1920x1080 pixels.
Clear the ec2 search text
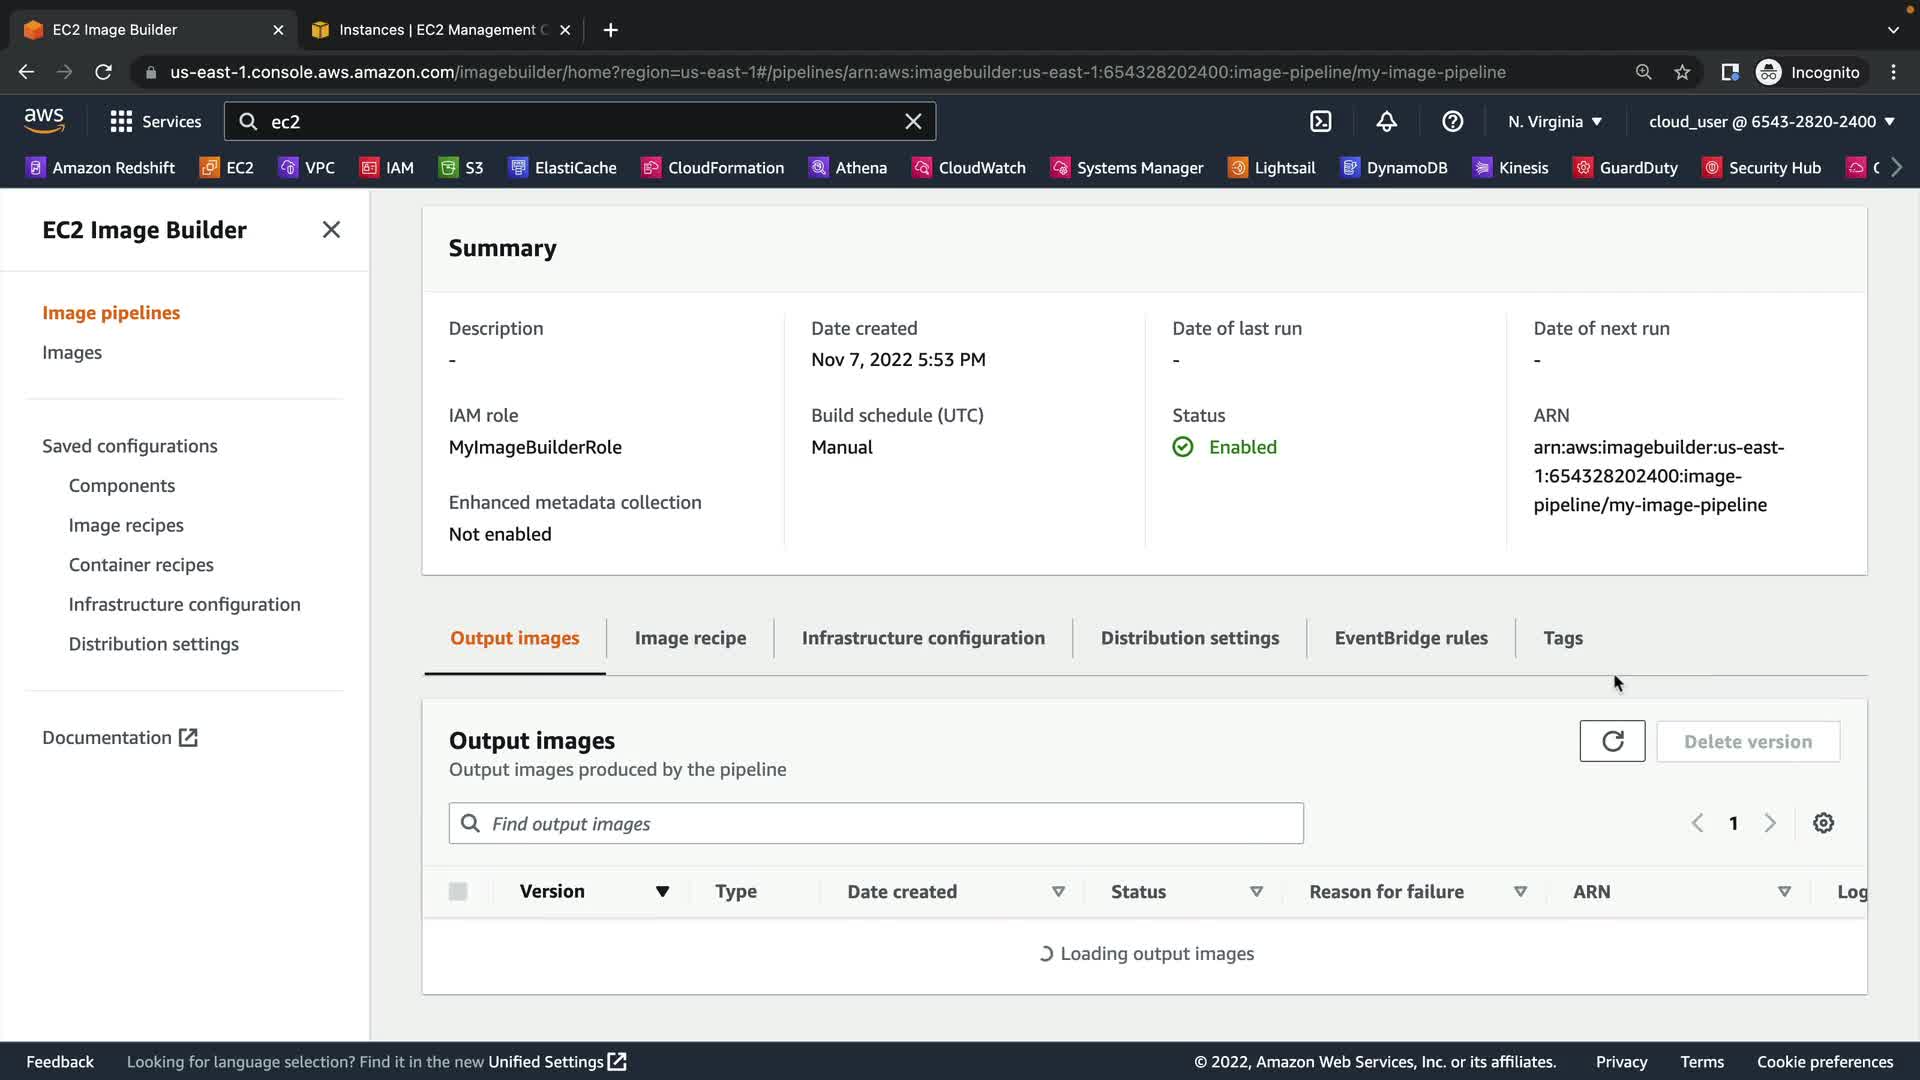913,121
